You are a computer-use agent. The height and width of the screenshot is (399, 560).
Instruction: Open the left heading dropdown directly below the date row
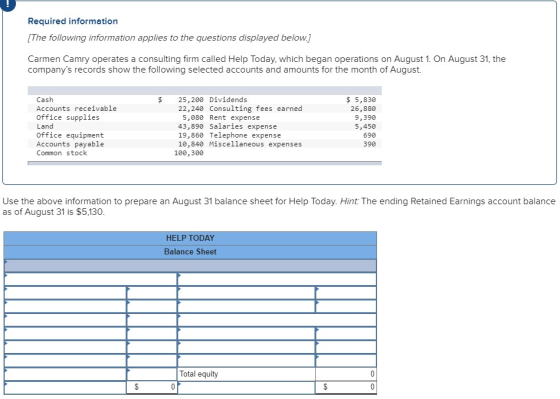click(91, 279)
